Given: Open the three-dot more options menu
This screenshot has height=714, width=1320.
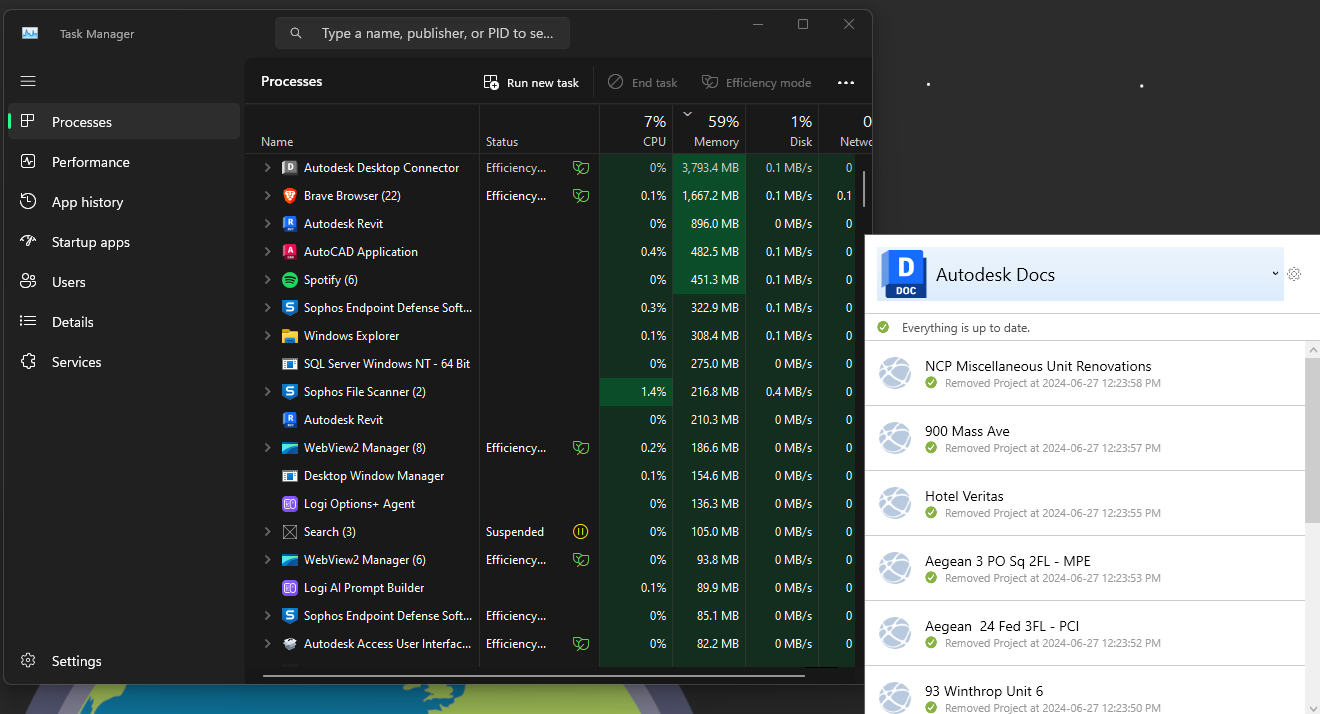Looking at the screenshot, I should click(x=846, y=83).
